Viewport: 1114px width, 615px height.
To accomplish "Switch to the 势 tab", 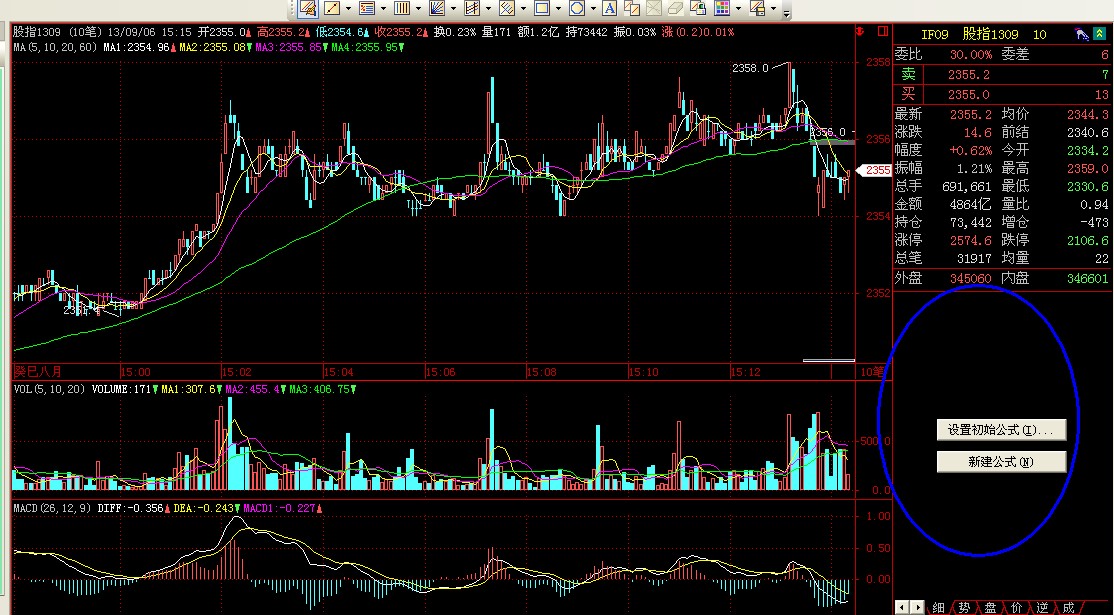I will tap(964, 607).
